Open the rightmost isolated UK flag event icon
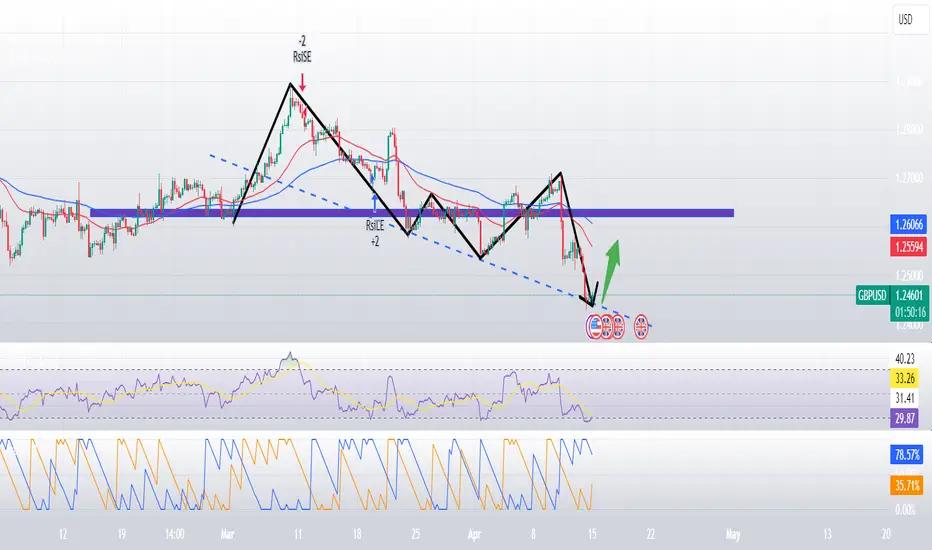 click(641, 327)
